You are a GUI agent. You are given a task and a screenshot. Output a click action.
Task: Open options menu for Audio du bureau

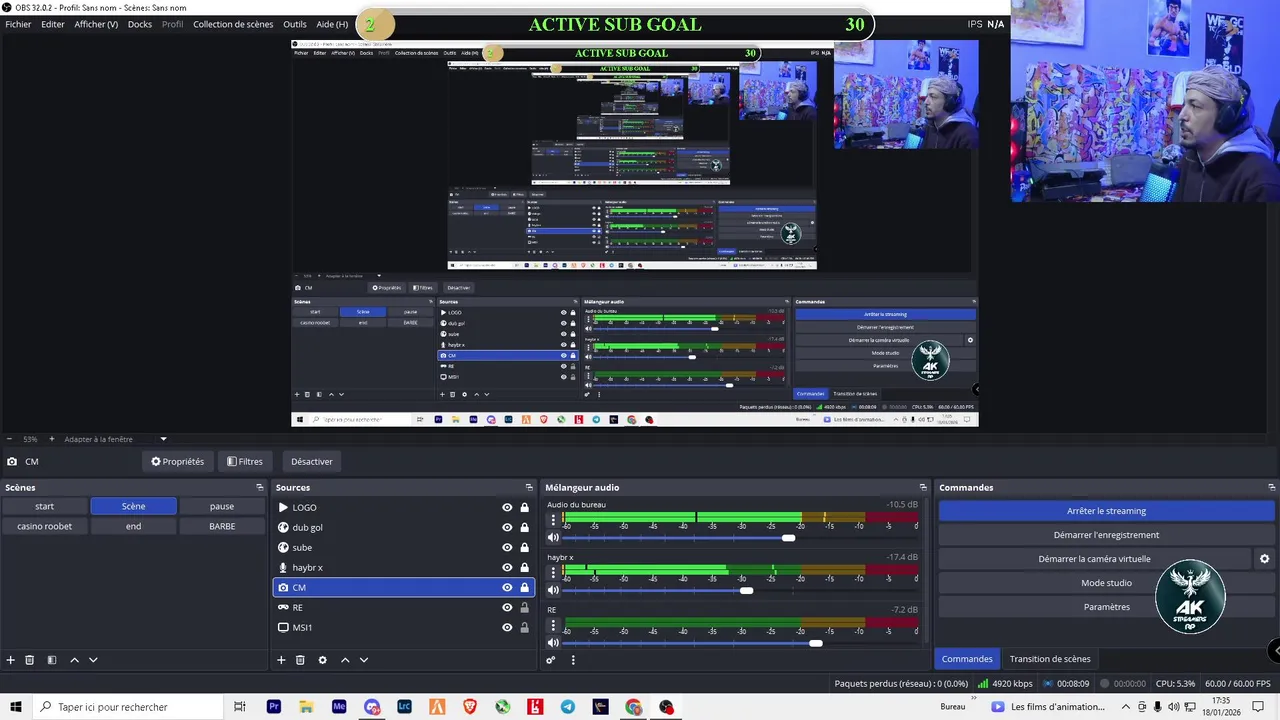click(553, 520)
